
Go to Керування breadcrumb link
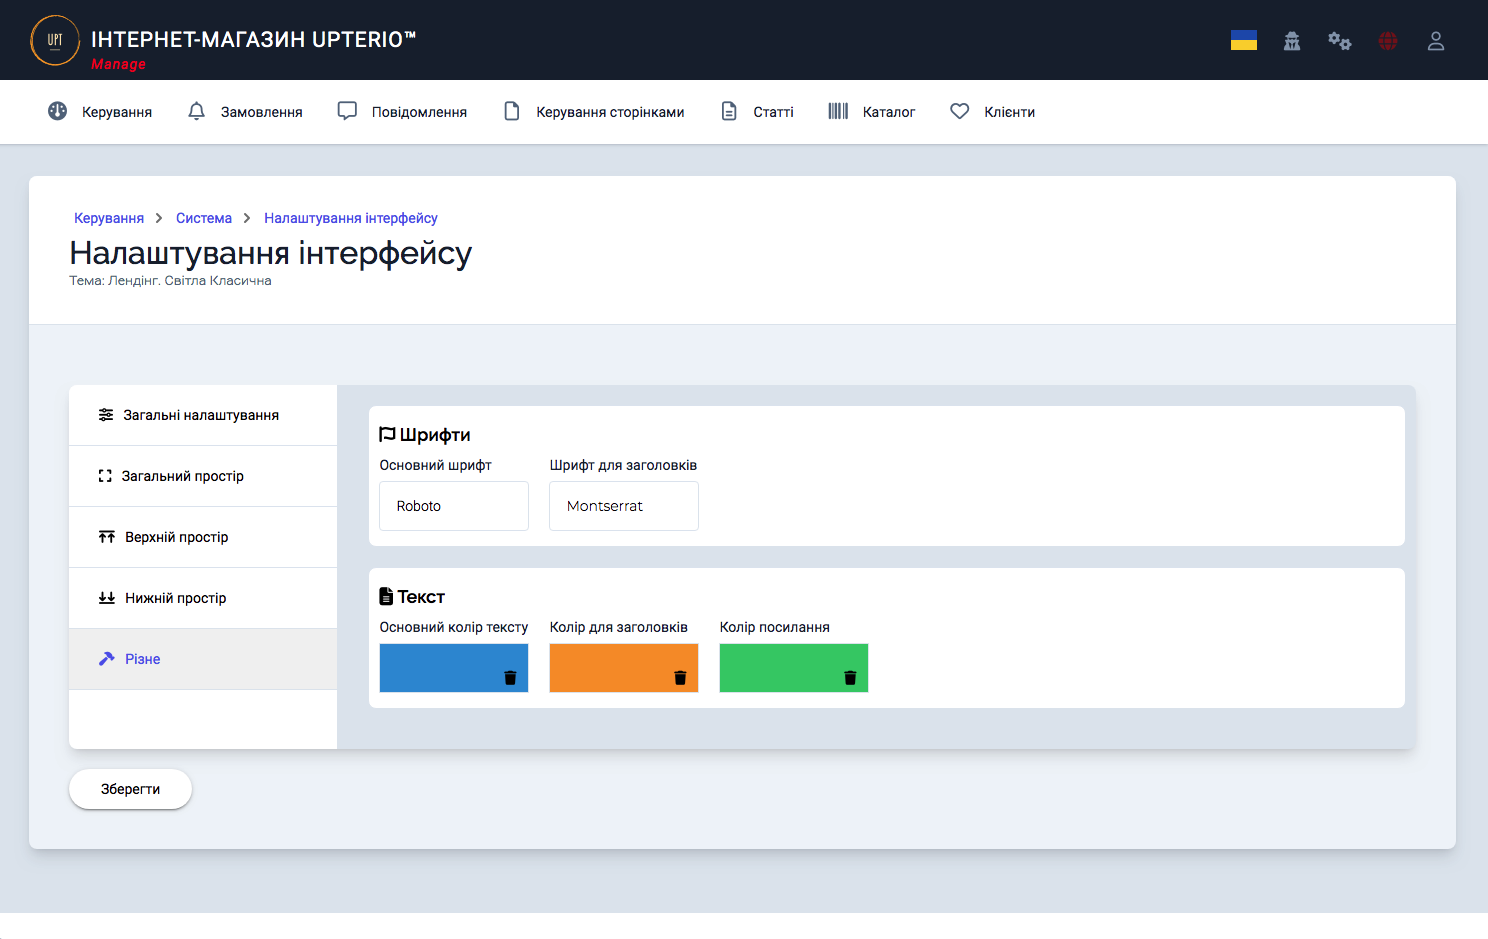pos(109,218)
